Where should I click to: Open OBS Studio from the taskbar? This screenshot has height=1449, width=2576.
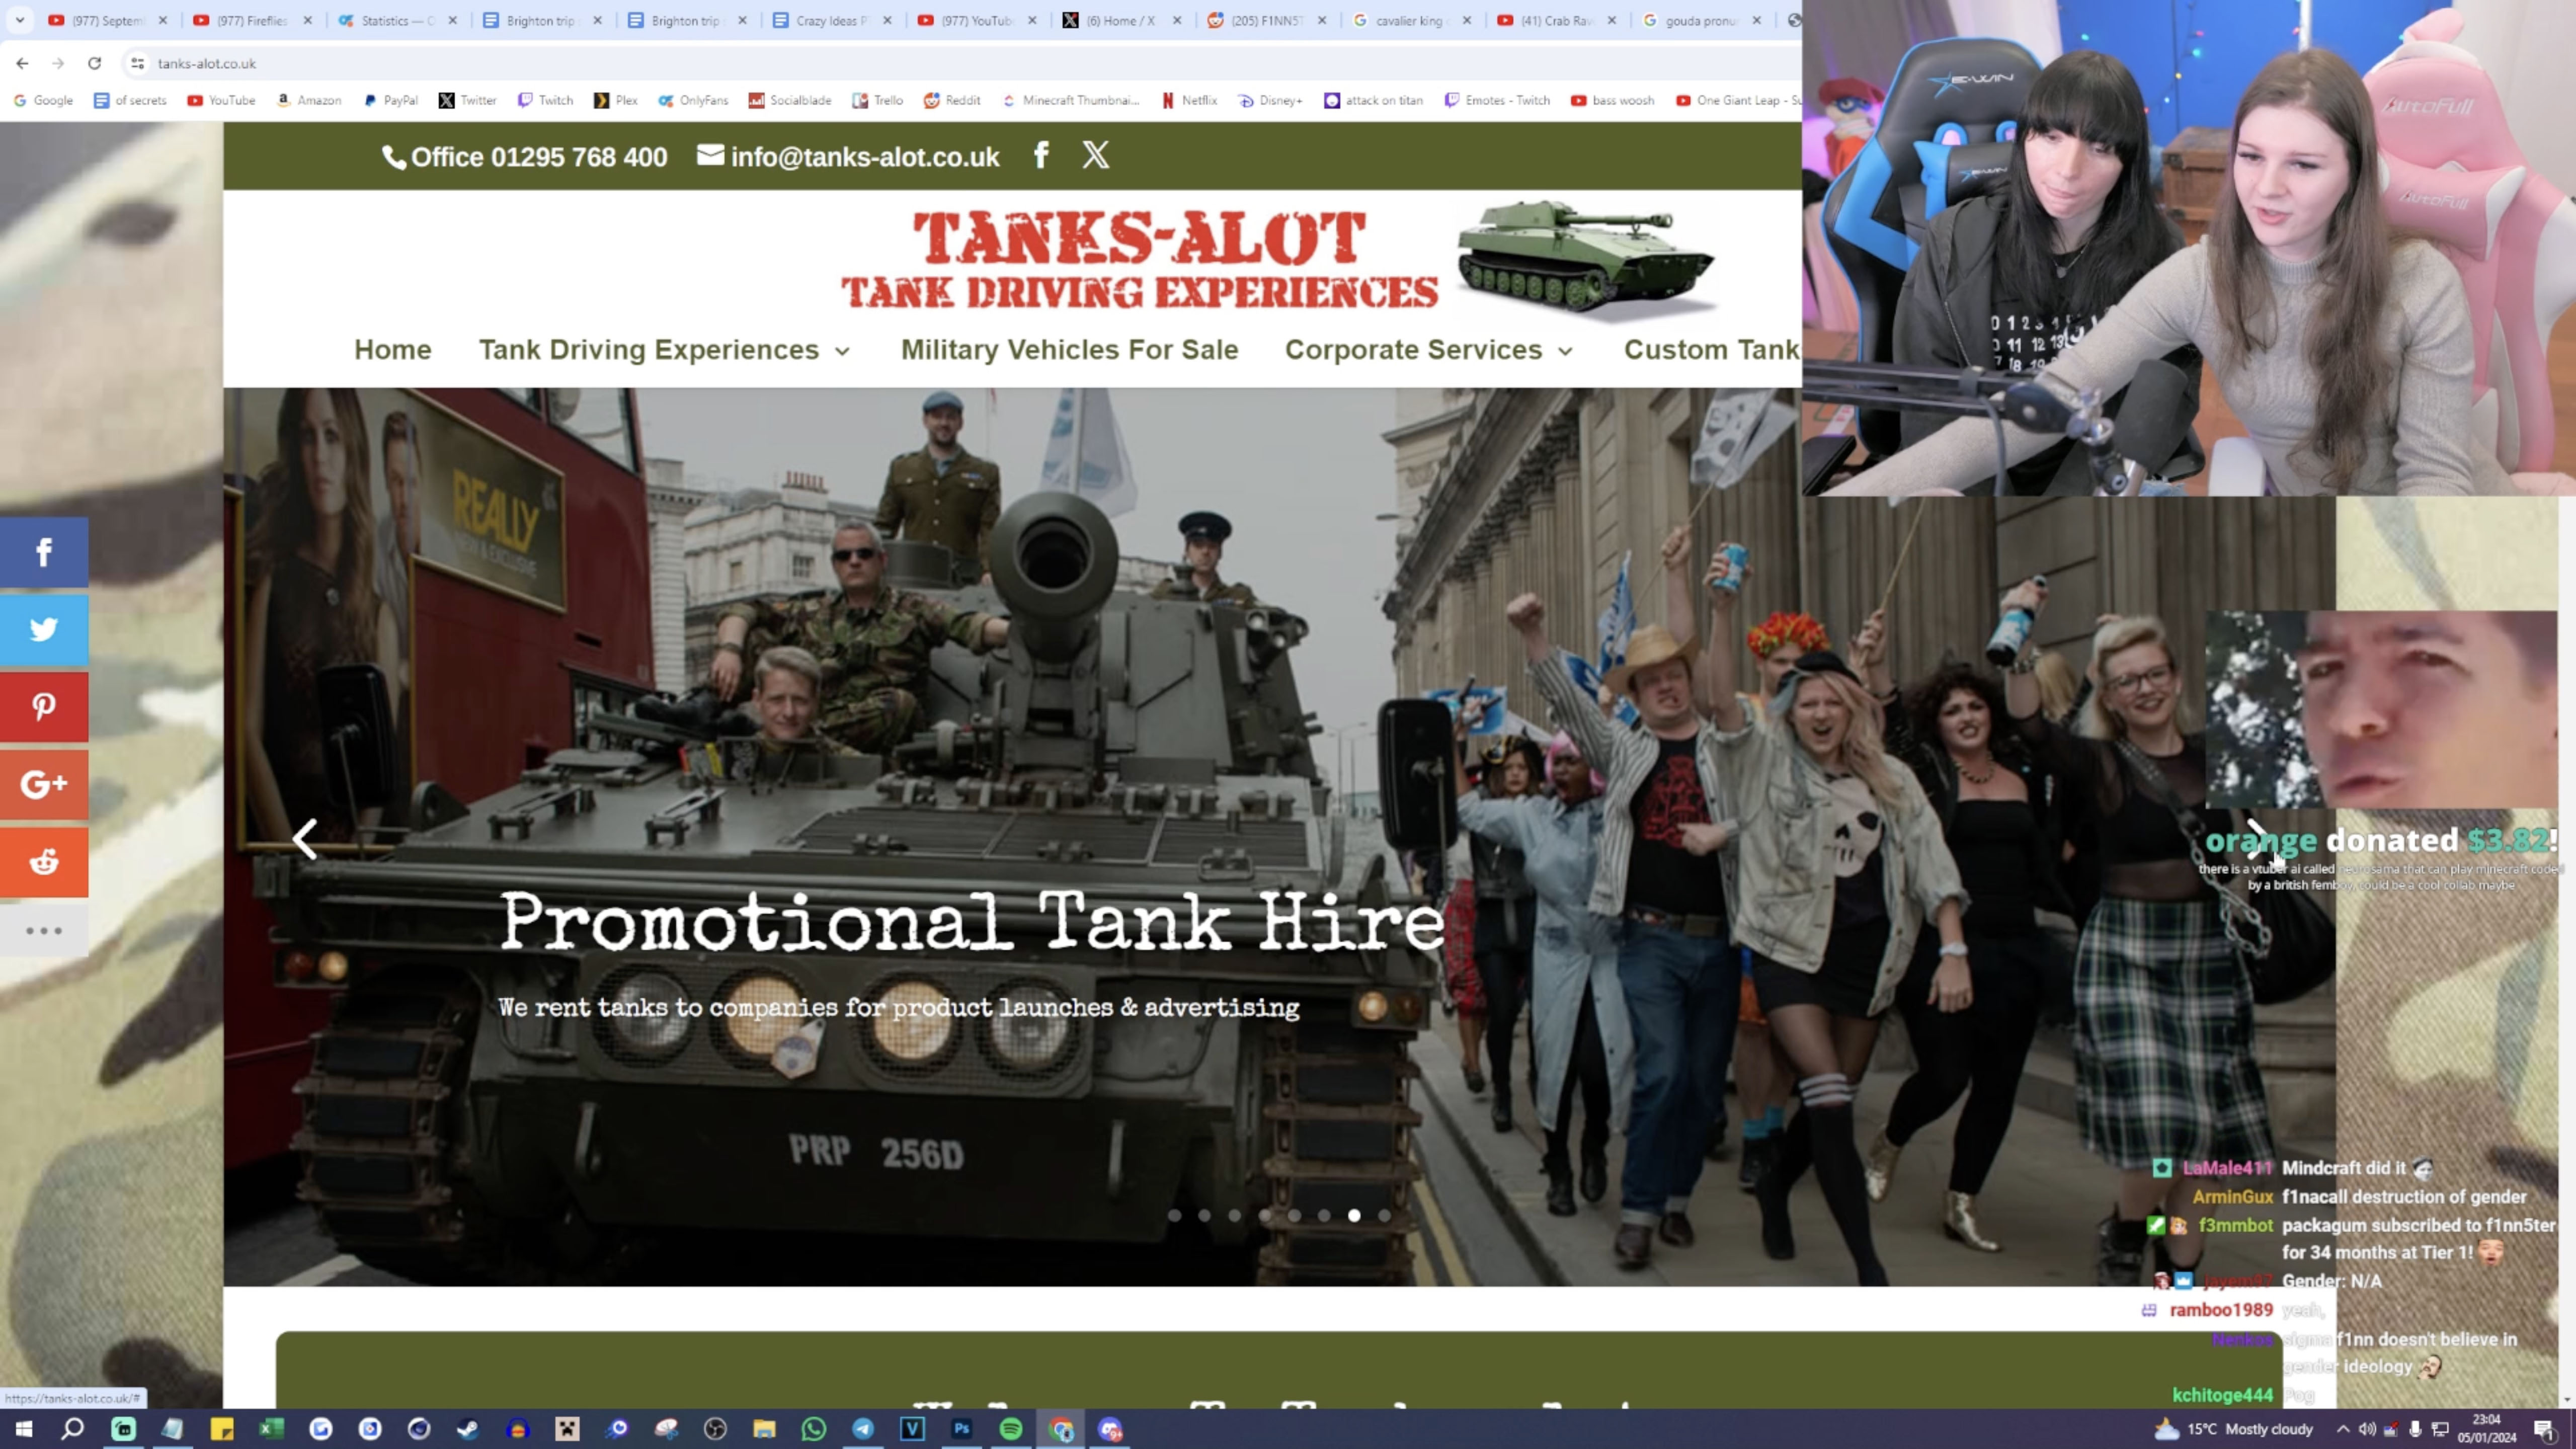click(715, 1429)
